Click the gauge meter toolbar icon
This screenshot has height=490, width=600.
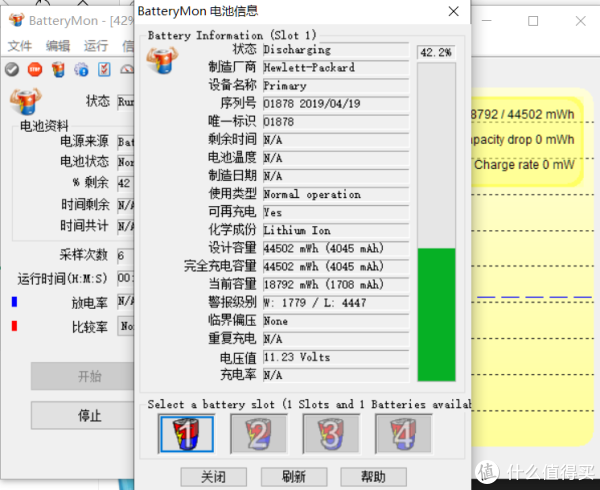(x=126, y=69)
